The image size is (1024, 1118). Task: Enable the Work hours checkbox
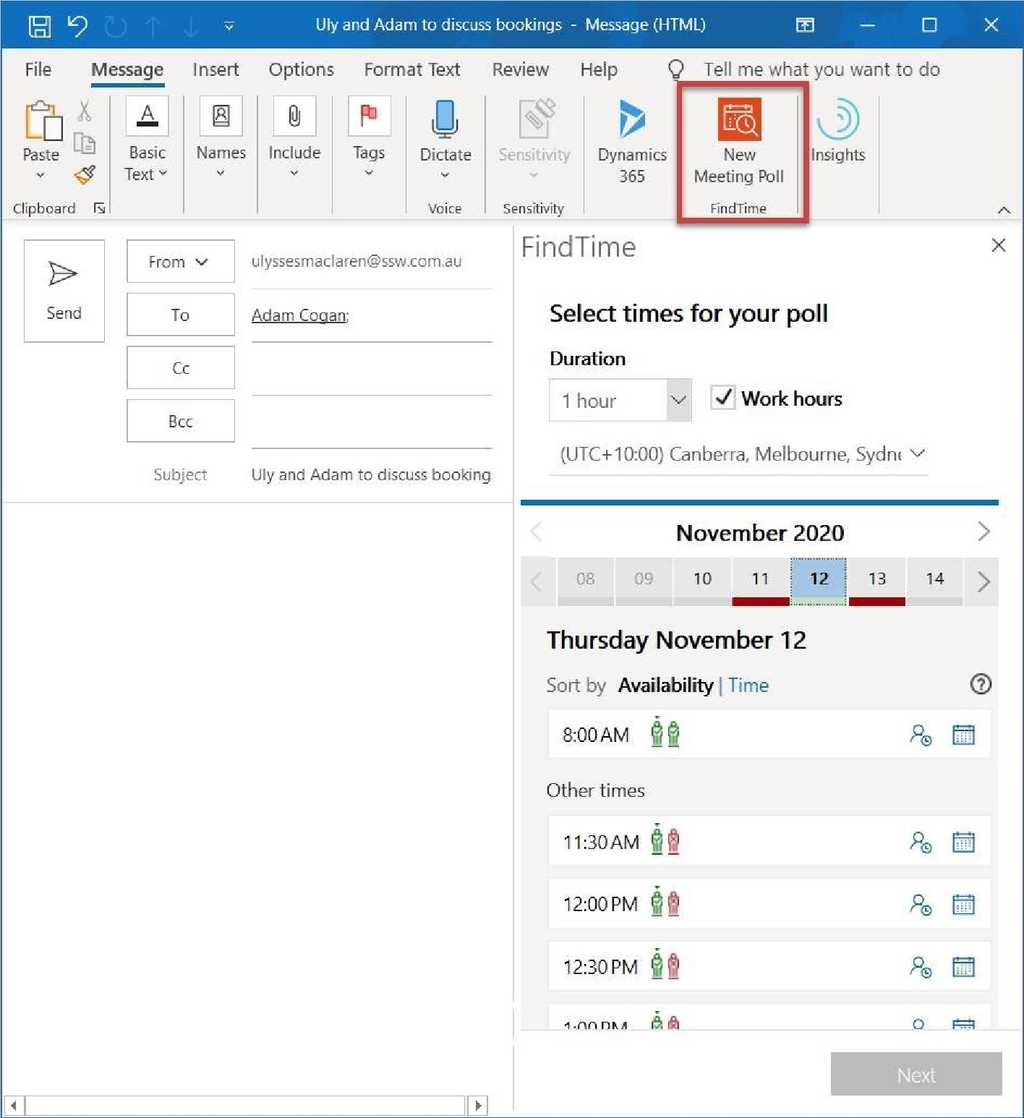723,397
